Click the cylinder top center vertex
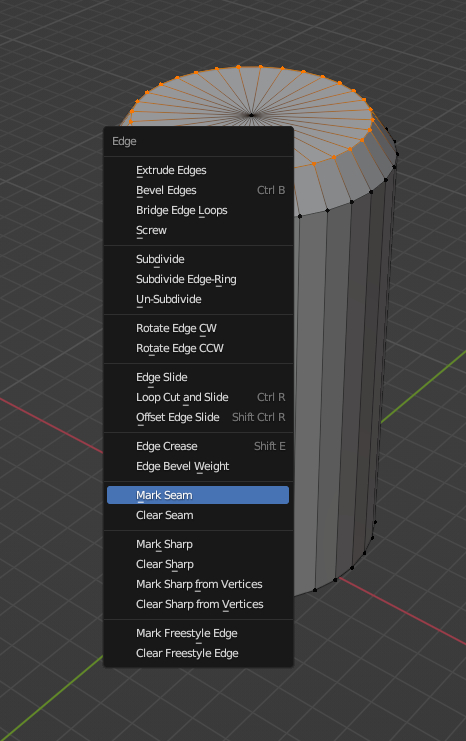Viewport: 466px width, 741px height. (x=251, y=115)
